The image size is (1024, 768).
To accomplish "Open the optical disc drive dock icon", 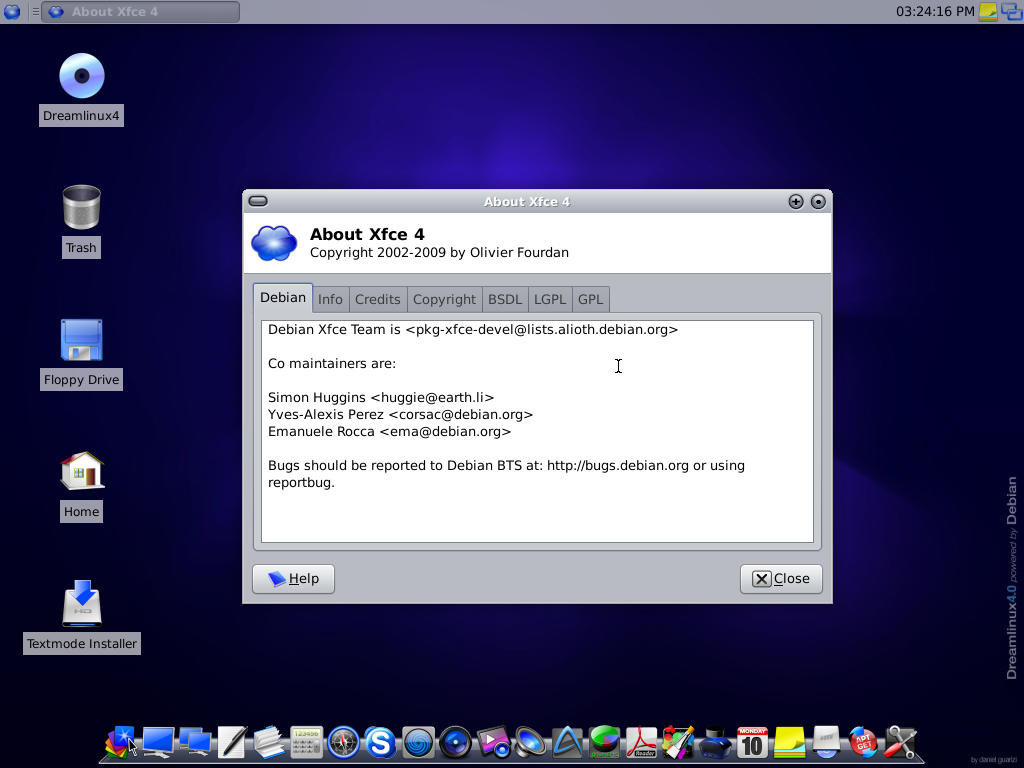I will [x=826, y=743].
